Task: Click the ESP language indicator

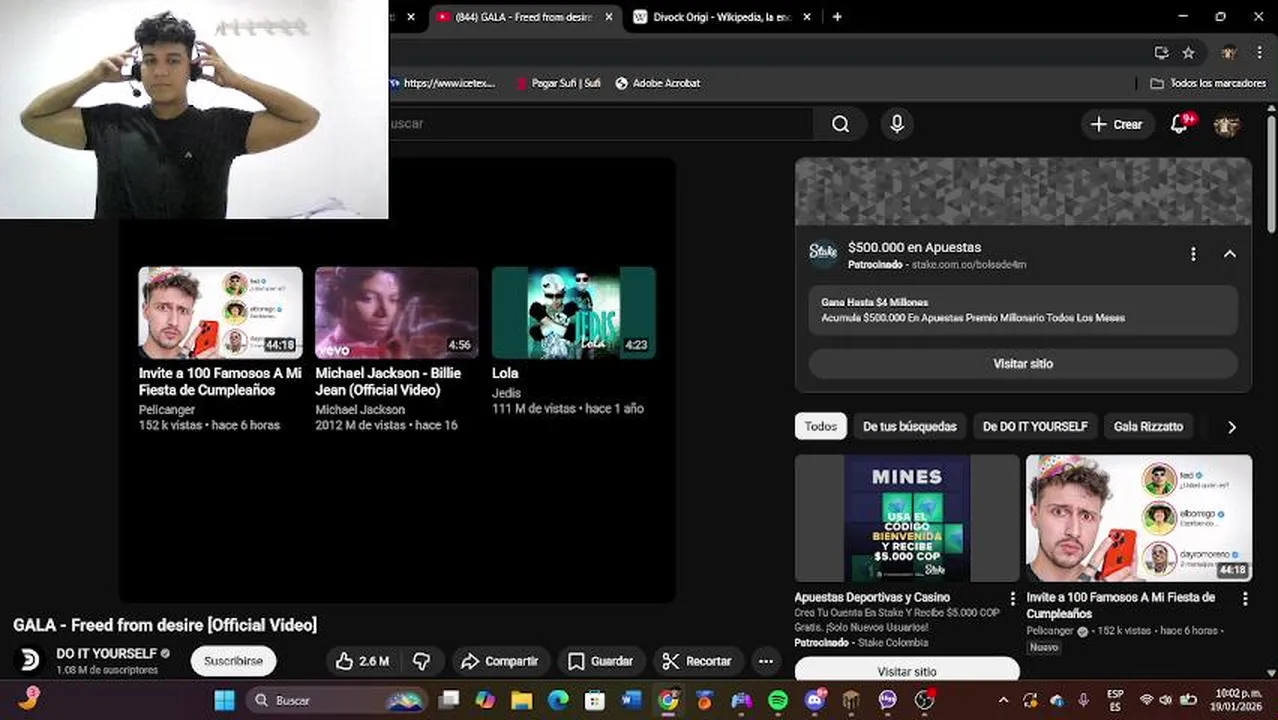Action: 1115,700
